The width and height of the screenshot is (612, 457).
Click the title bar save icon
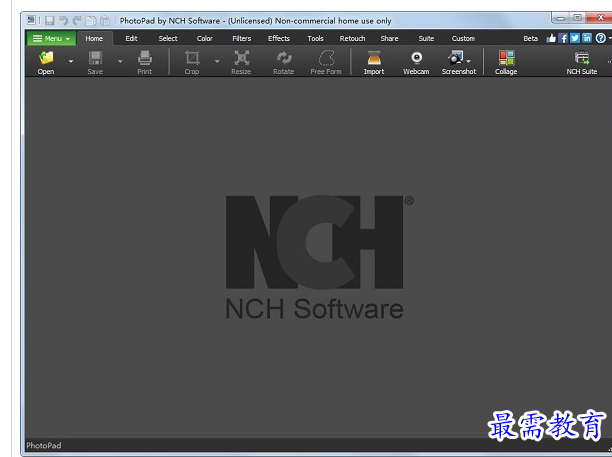click(50, 20)
